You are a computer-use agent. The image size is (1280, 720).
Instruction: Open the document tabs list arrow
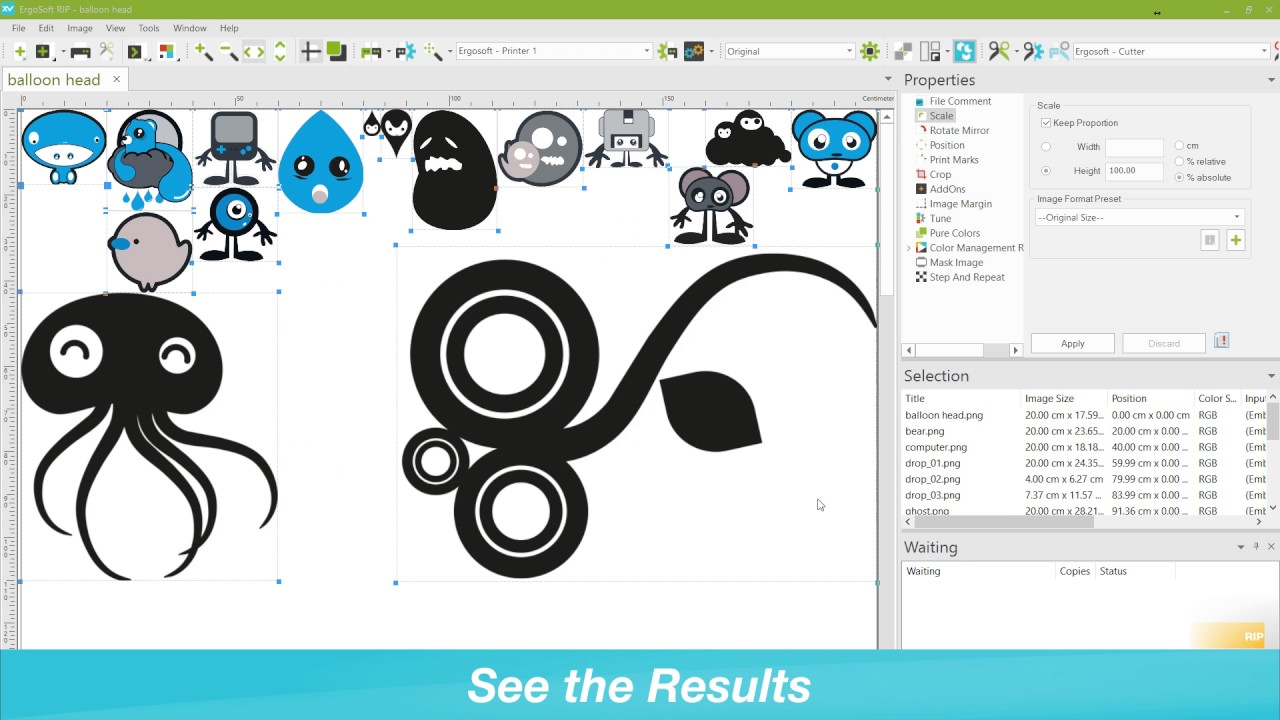[888, 79]
